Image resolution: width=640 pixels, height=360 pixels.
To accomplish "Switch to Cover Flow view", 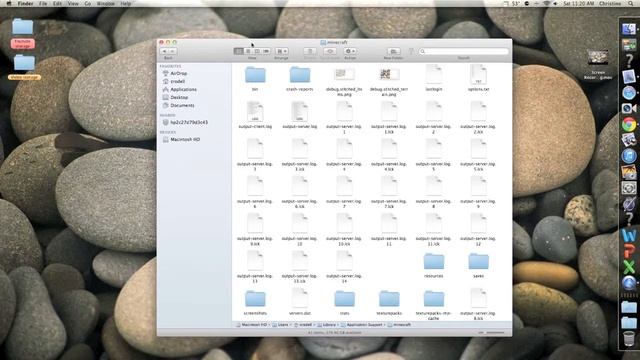I will coord(266,51).
